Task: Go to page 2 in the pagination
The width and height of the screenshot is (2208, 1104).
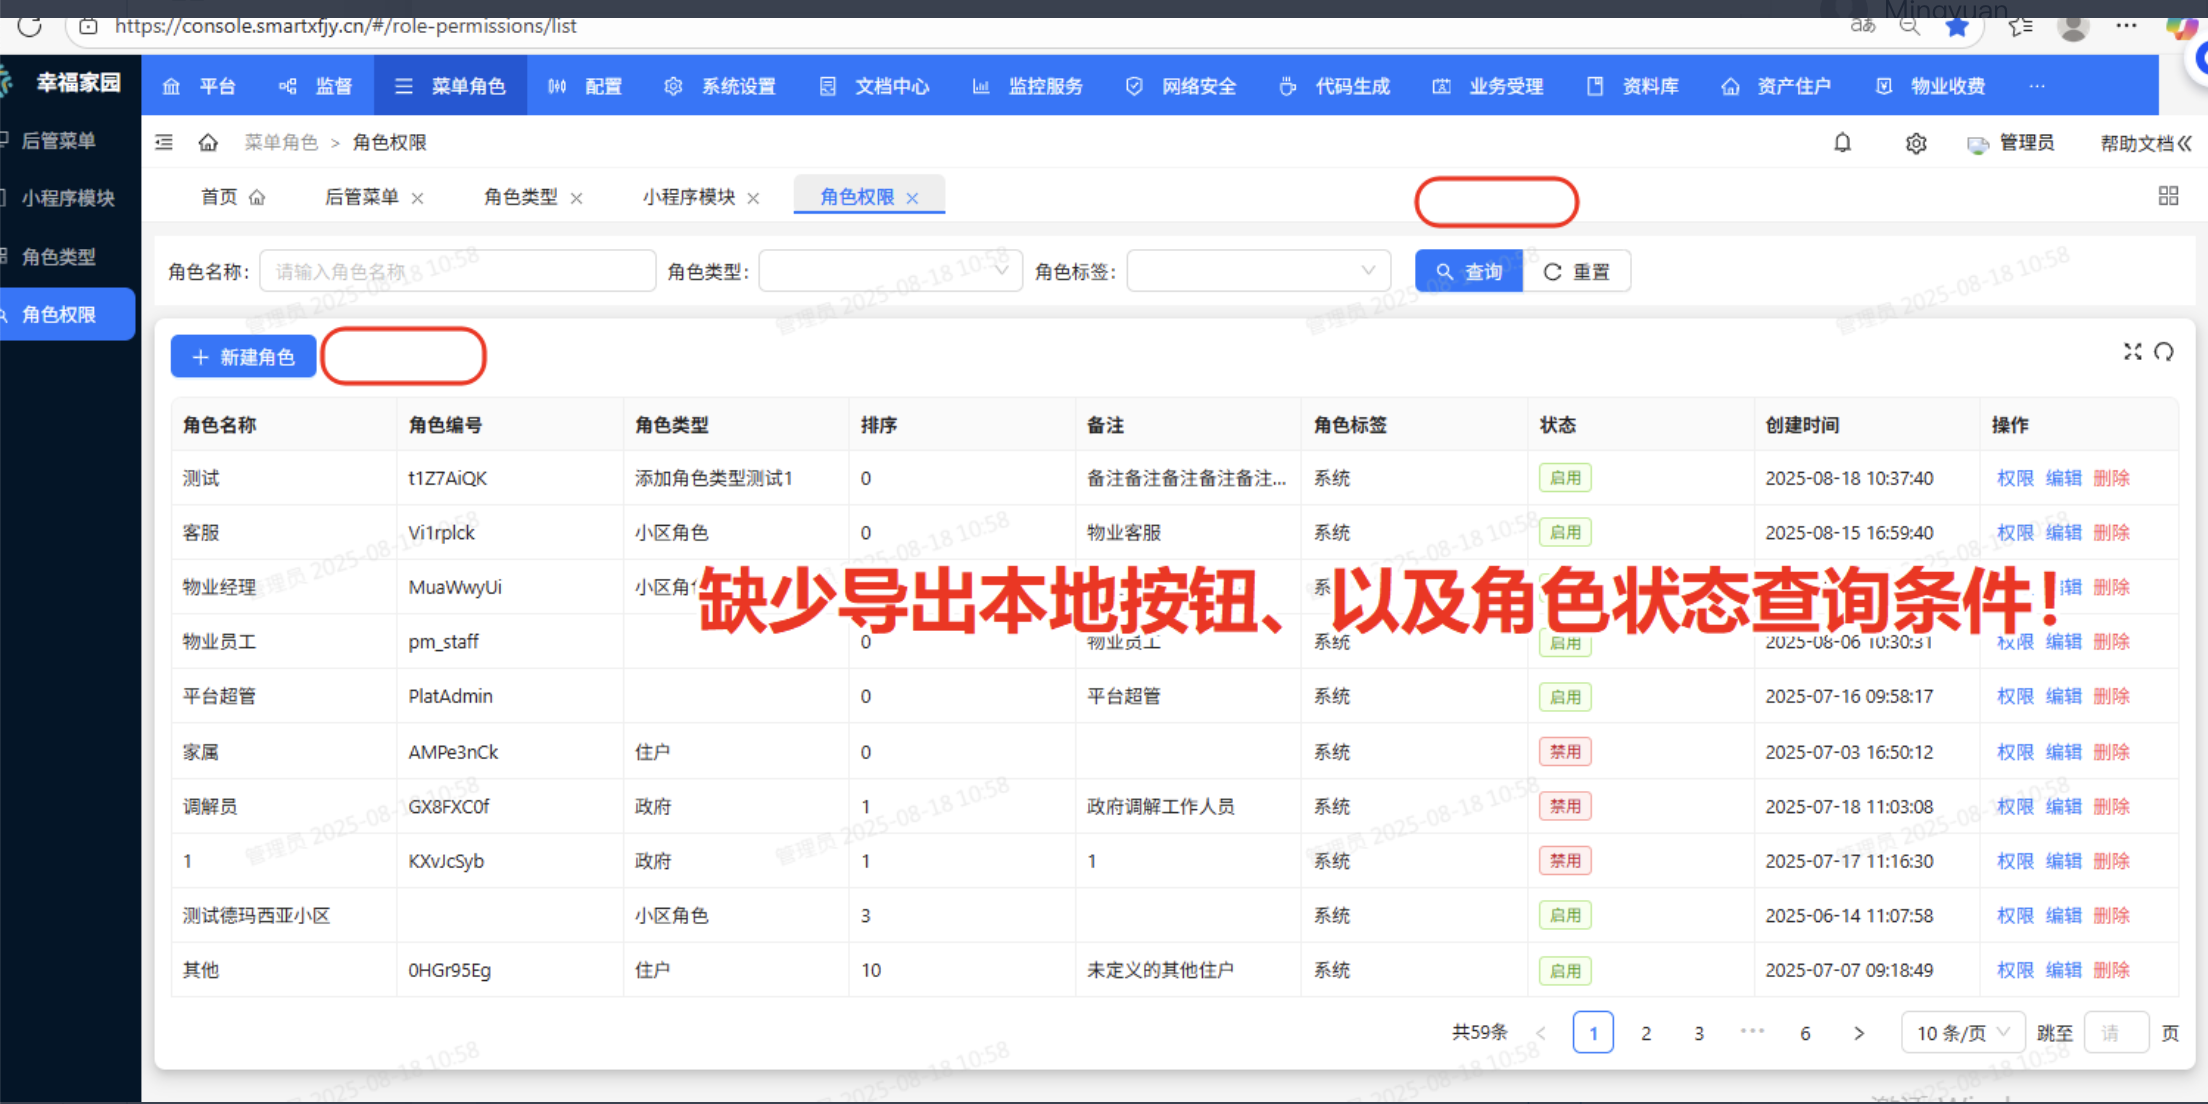Action: pos(1646,1033)
